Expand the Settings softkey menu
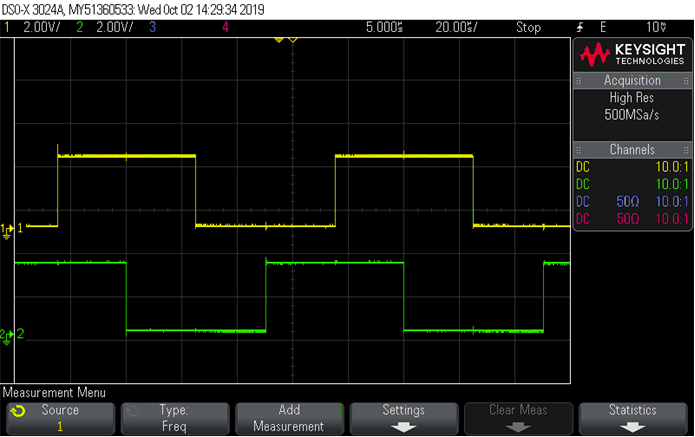 pos(403,418)
